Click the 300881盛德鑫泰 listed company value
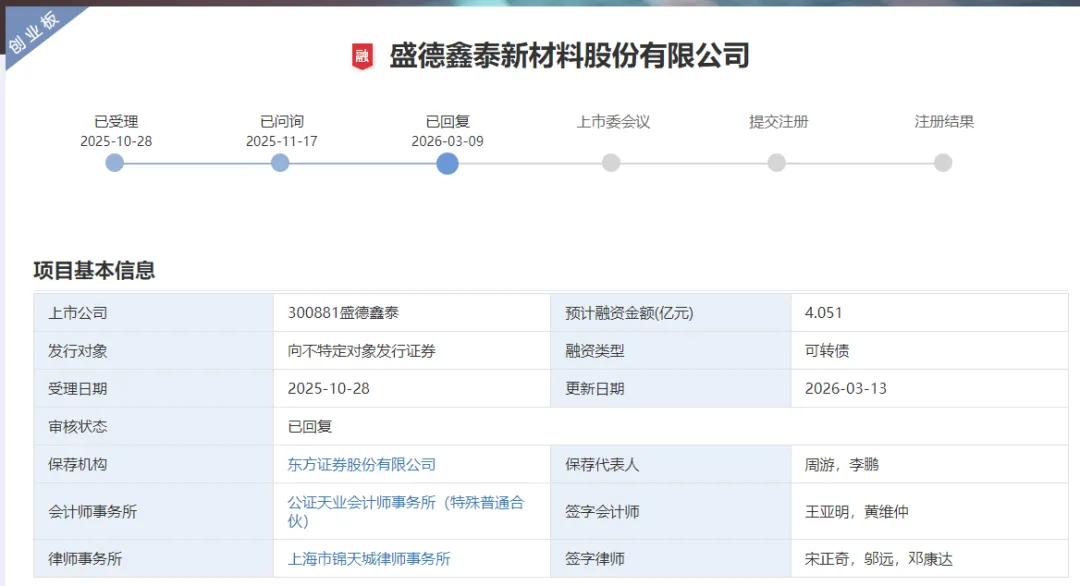 pos(343,313)
